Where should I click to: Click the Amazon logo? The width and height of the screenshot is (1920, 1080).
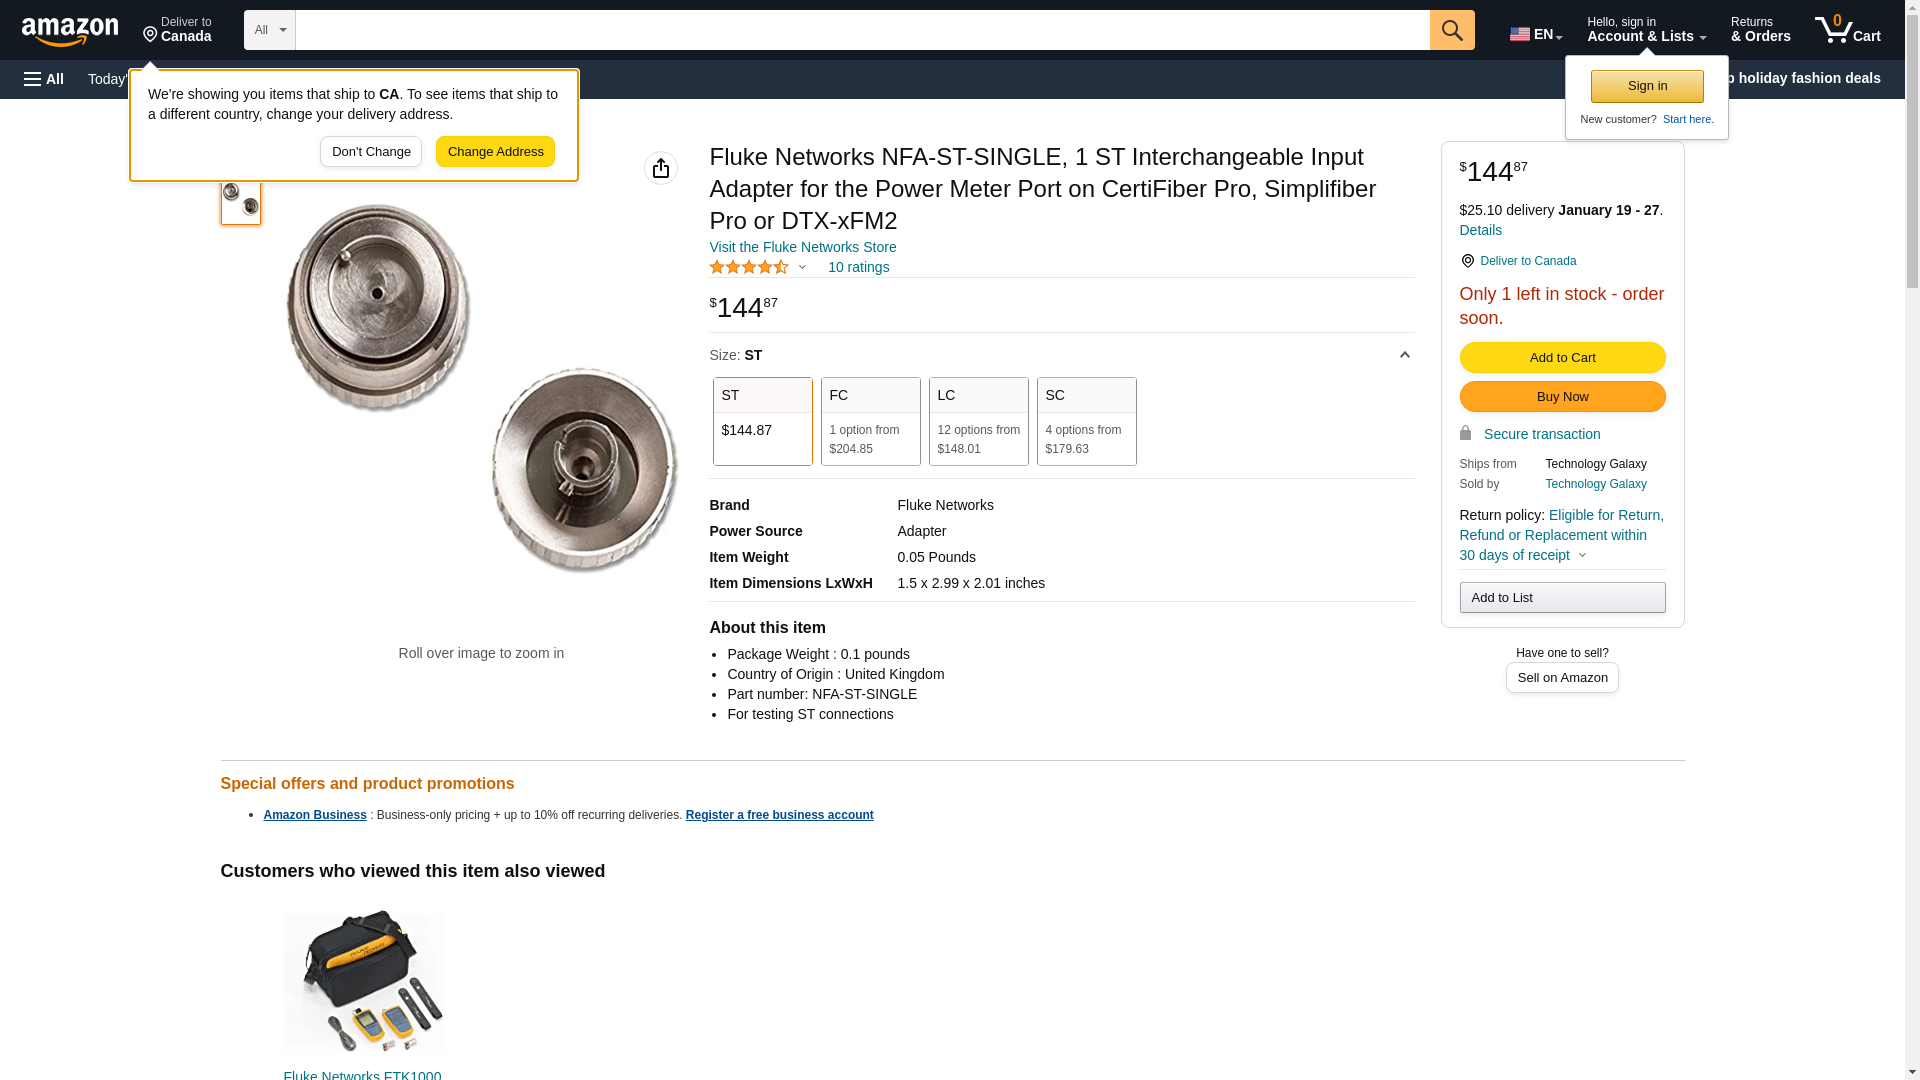click(70, 31)
